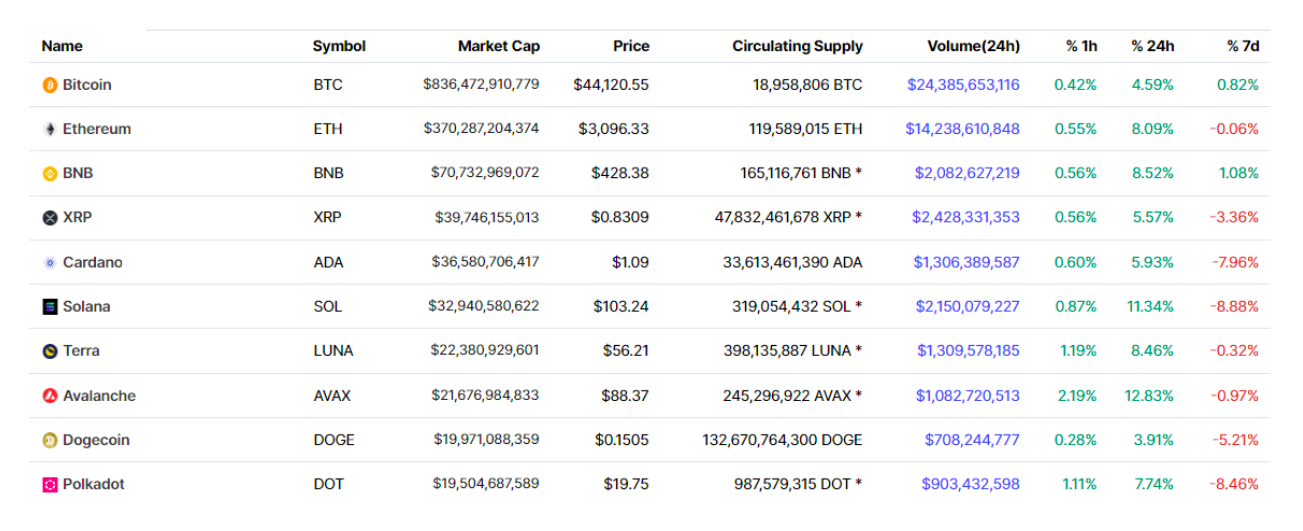The height and width of the screenshot is (531, 1303).
Task: Click the BNB coin icon
Action: coord(50,174)
